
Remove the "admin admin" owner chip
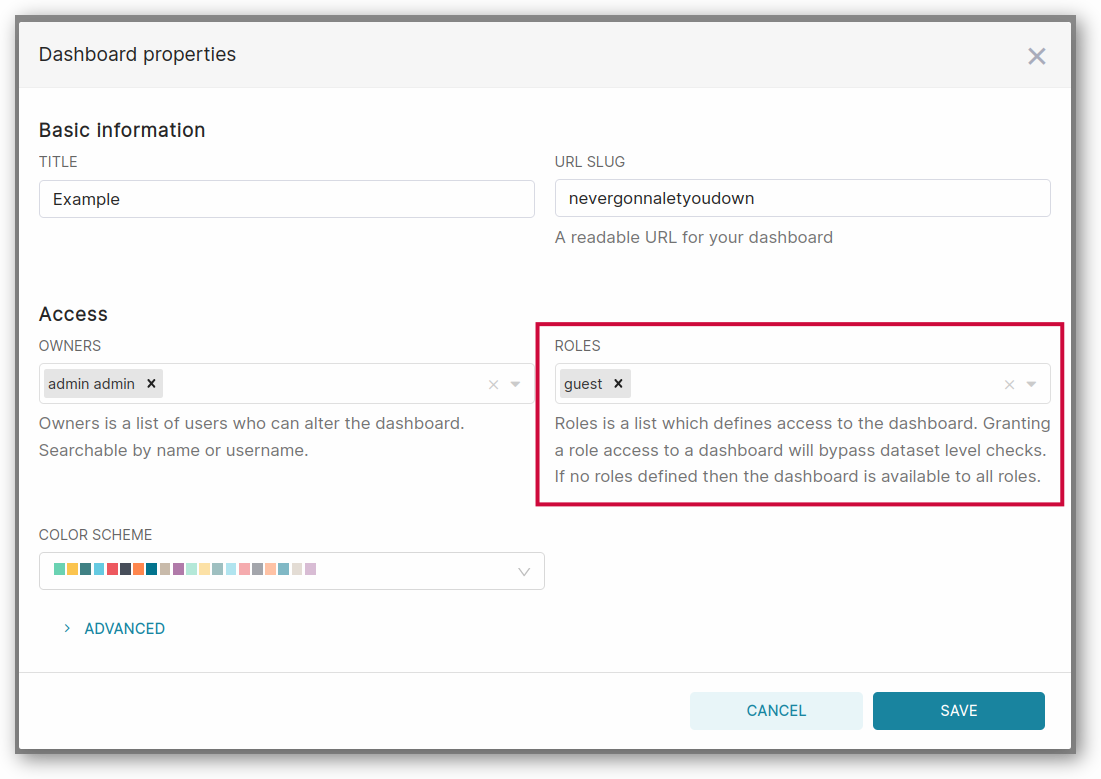(x=151, y=383)
